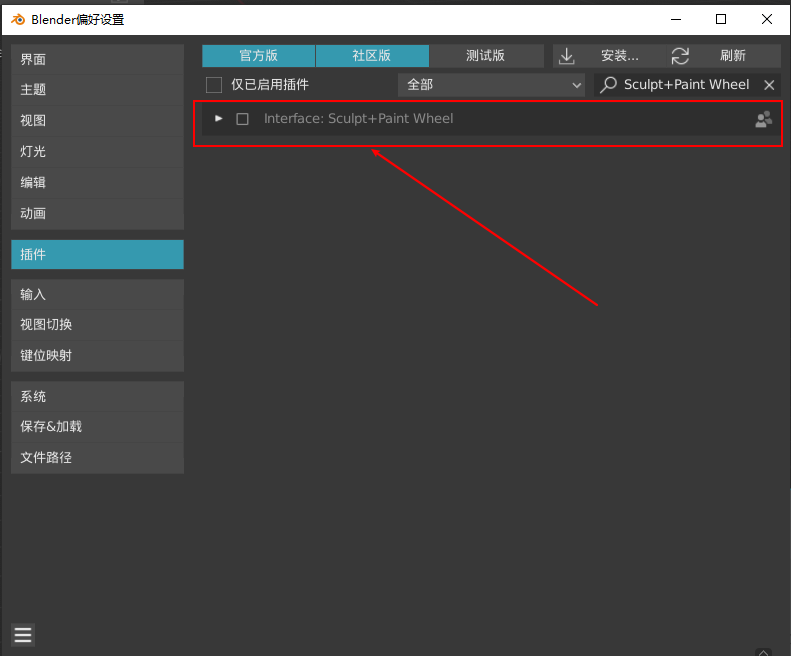Enable the Sculpt+Paint Wheel addon checkbox

(242, 119)
